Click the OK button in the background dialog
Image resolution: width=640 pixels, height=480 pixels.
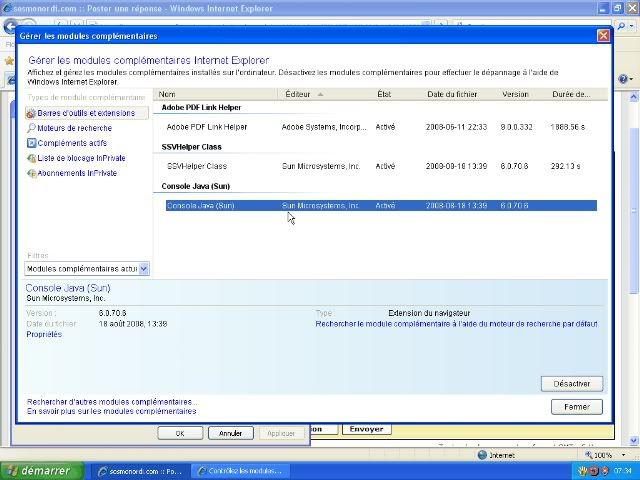tap(180, 433)
